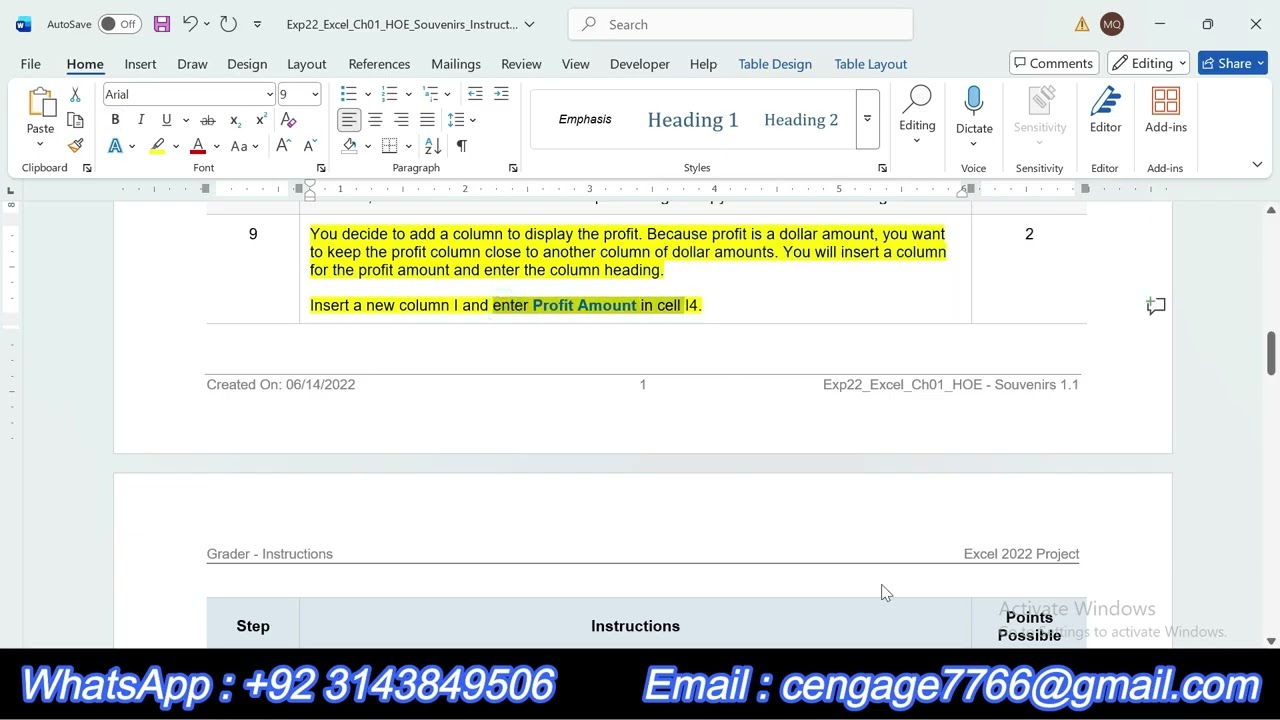Click the font color red A button
Viewport: 1280px width, 720px height.
[x=198, y=146]
